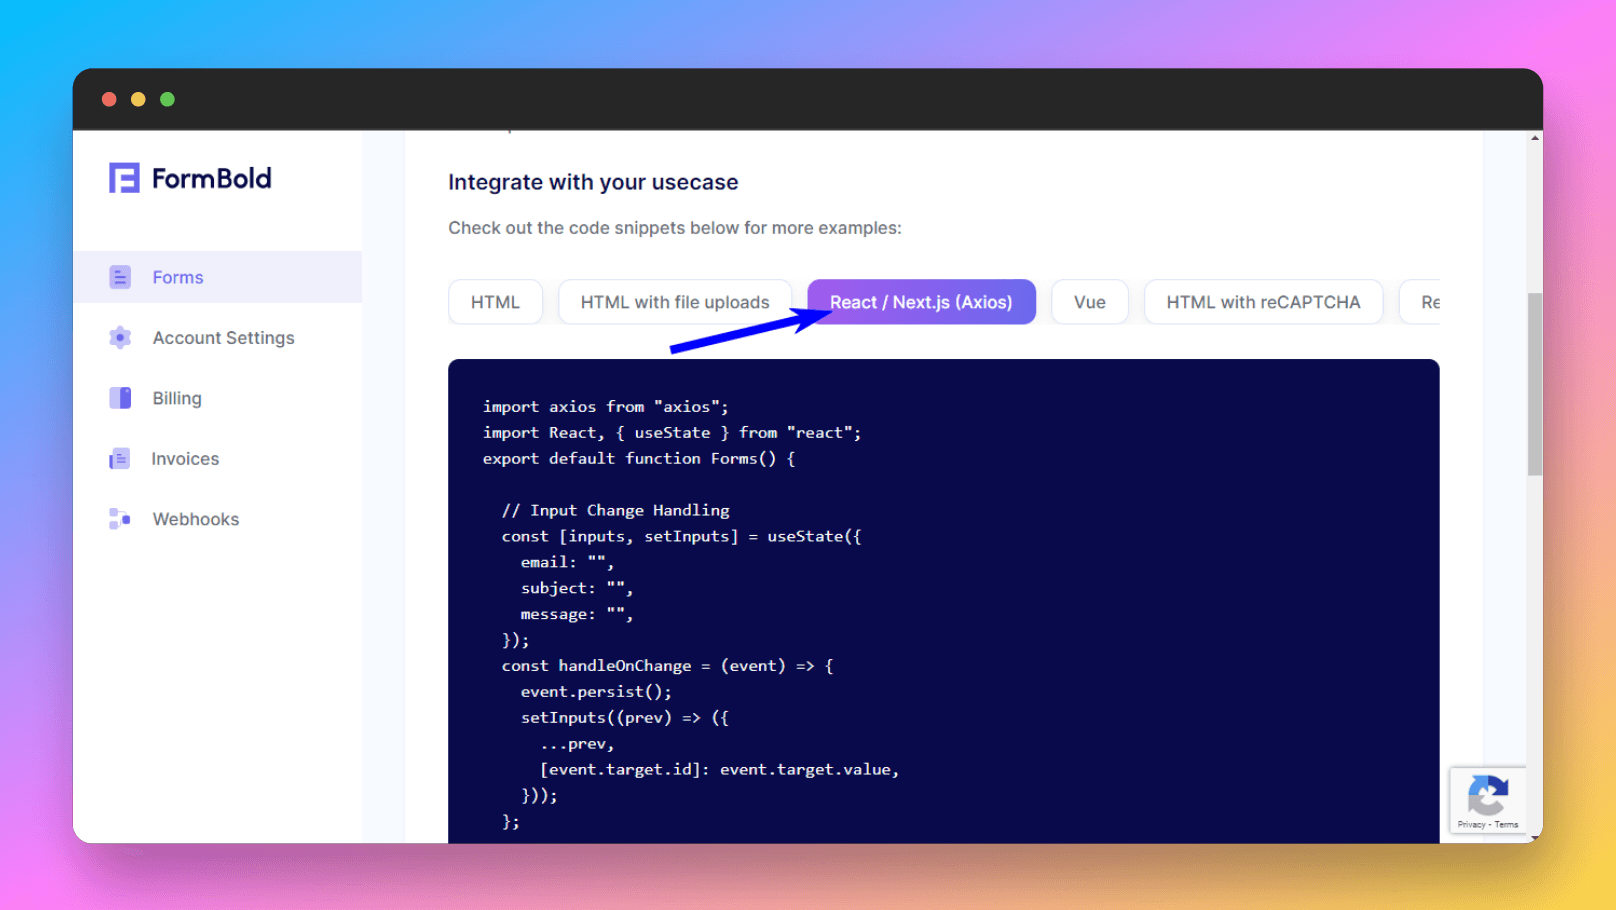This screenshot has height=910, width=1616.
Task: Click the Invoices sidebar icon
Action: (x=120, y=459)
